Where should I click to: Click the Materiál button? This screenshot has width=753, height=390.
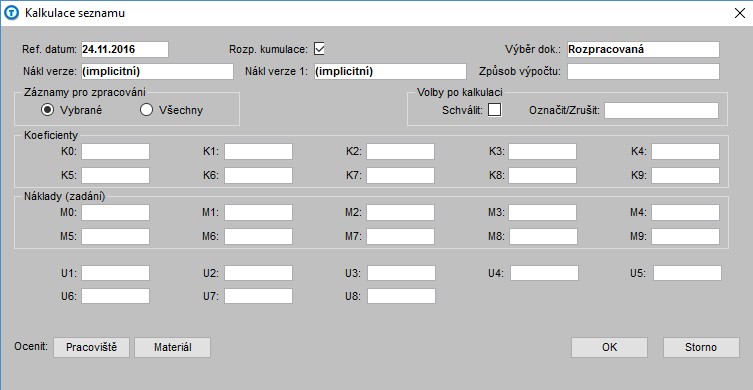(172, 347)
